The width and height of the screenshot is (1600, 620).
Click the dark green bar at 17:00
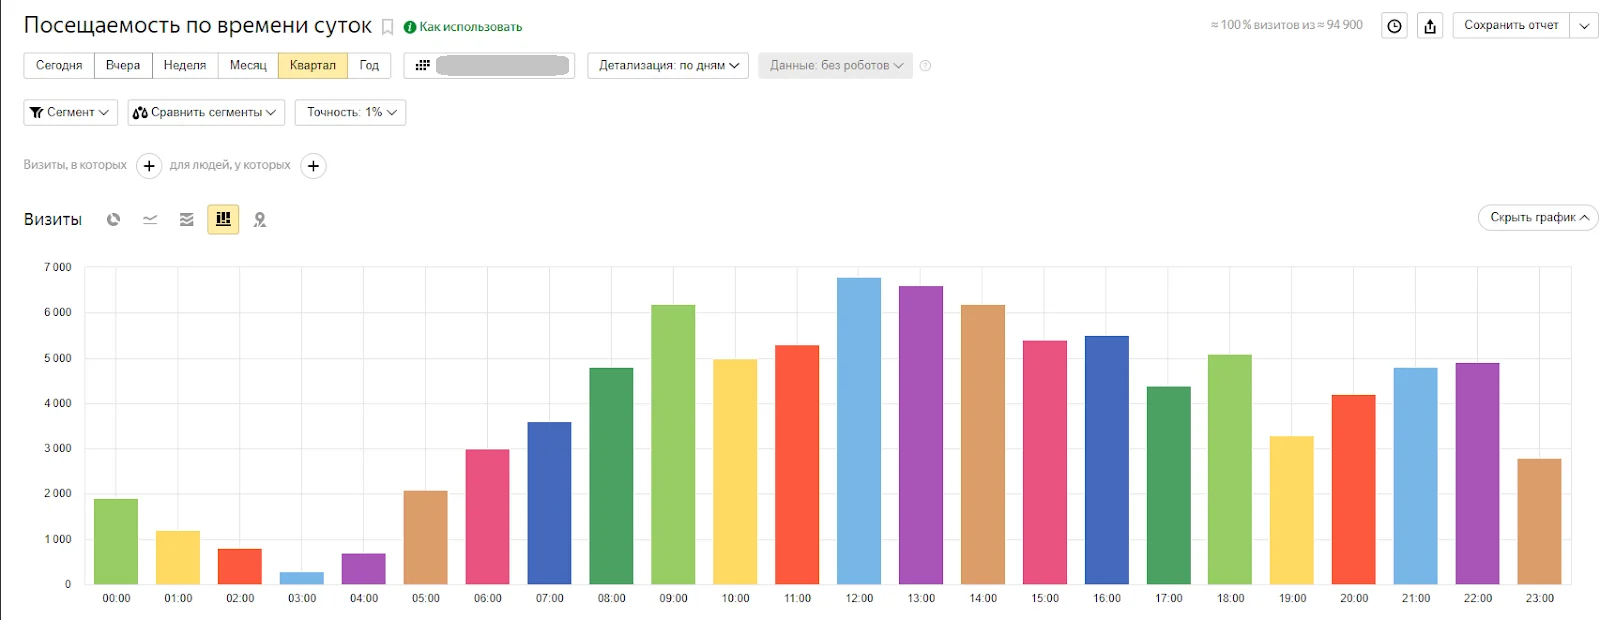(1169, 485)
